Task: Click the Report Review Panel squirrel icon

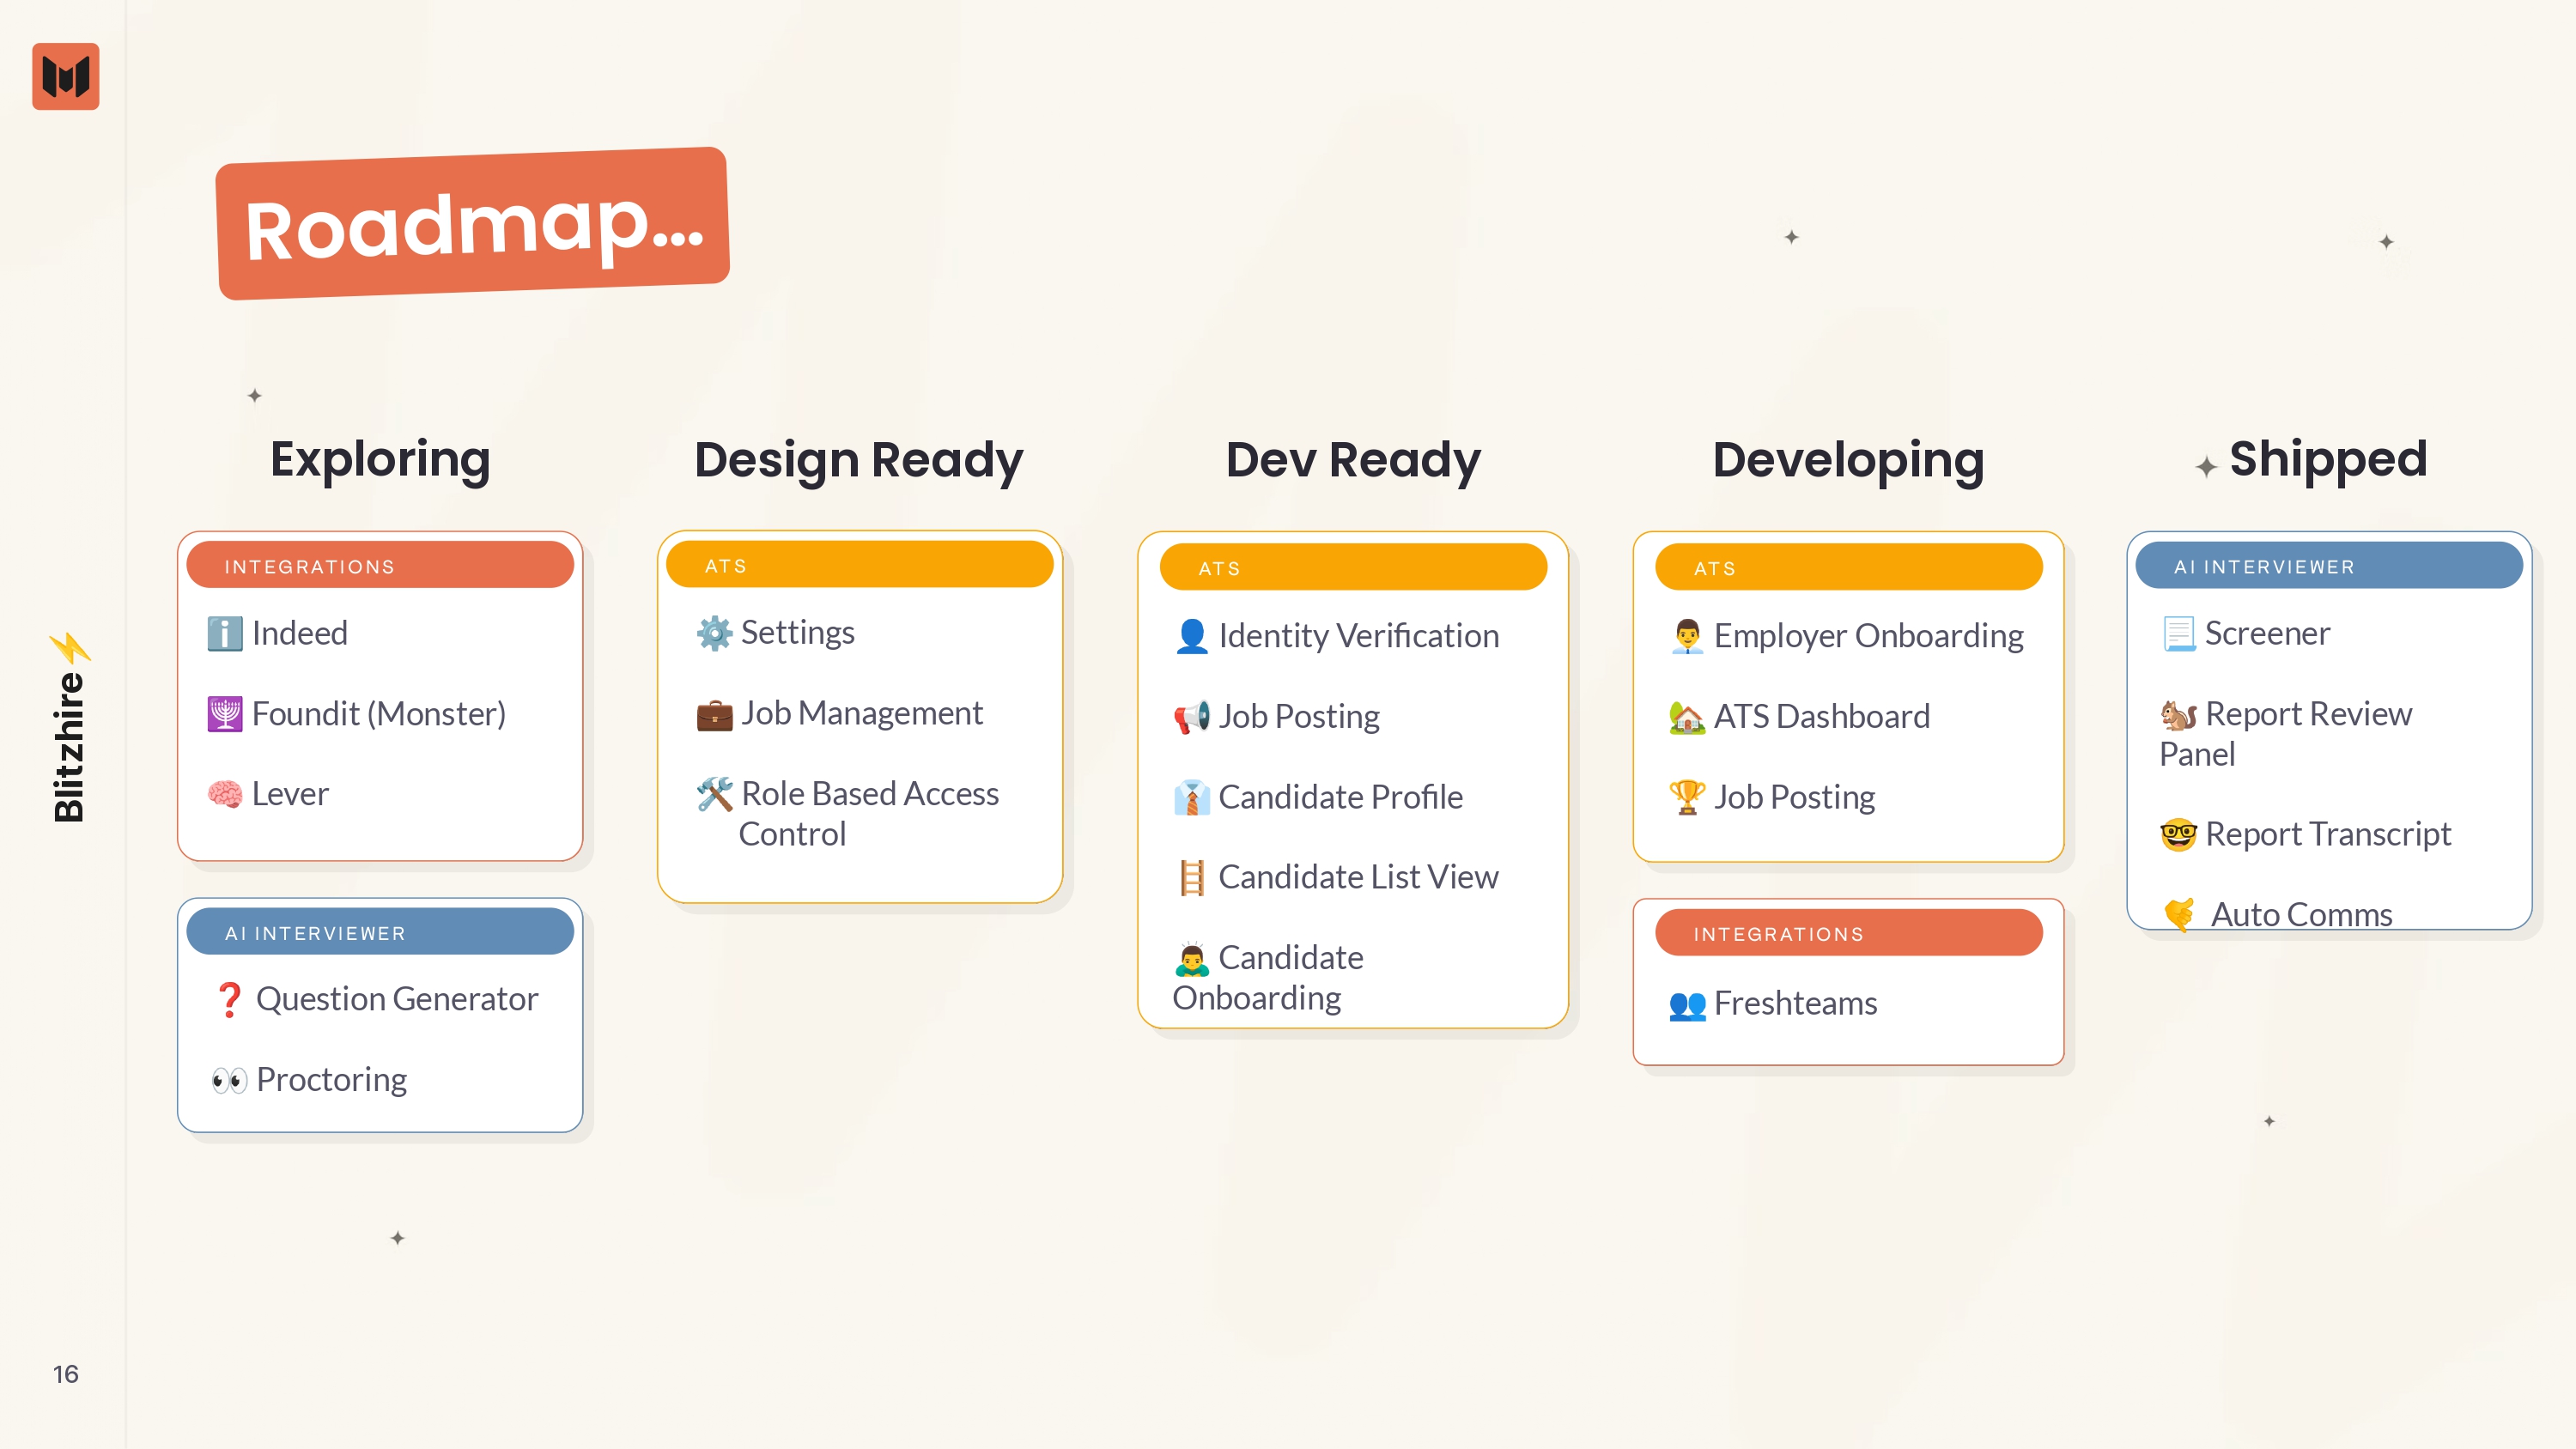Action: coord(2179,714)
